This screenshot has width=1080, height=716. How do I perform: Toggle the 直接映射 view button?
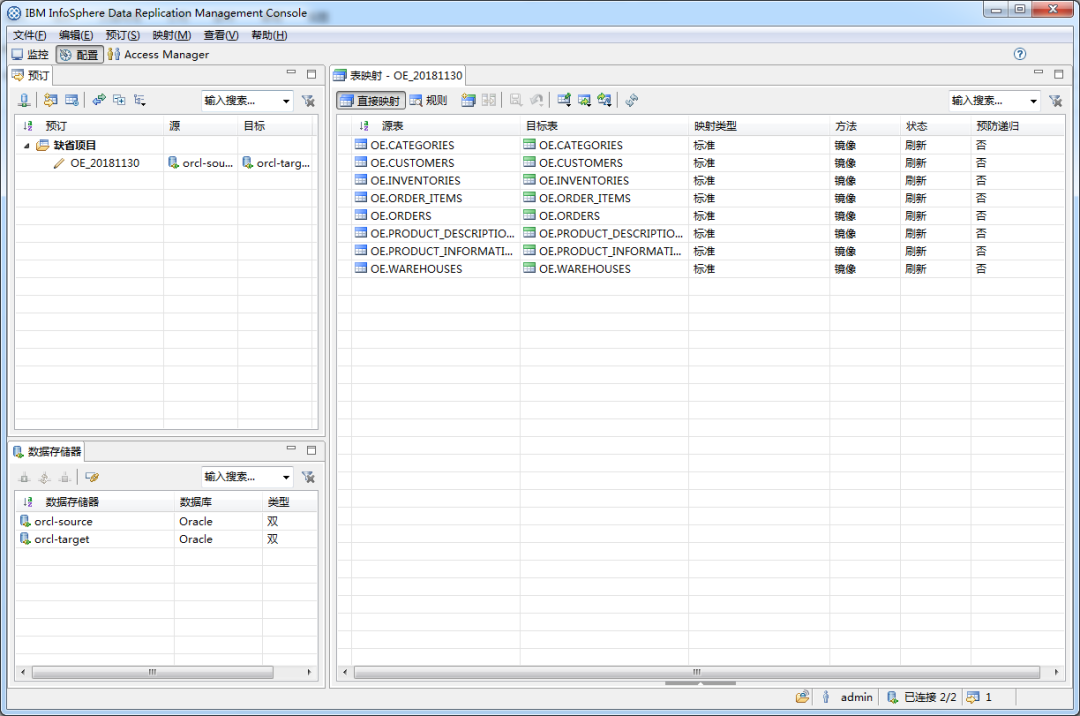(x=371, y=101)
